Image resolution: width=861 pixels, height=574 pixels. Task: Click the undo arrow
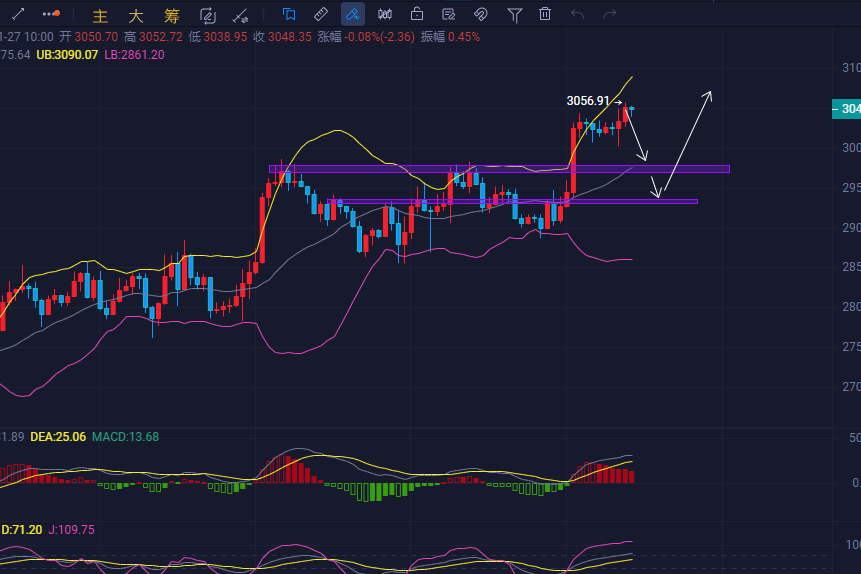577,14
